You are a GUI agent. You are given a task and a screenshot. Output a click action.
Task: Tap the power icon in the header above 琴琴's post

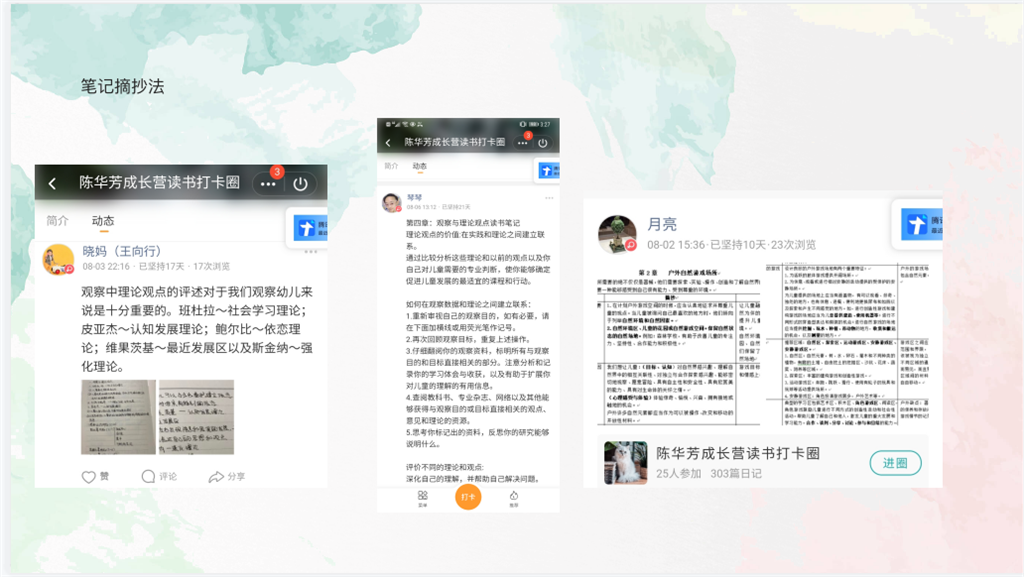point(543,142)
